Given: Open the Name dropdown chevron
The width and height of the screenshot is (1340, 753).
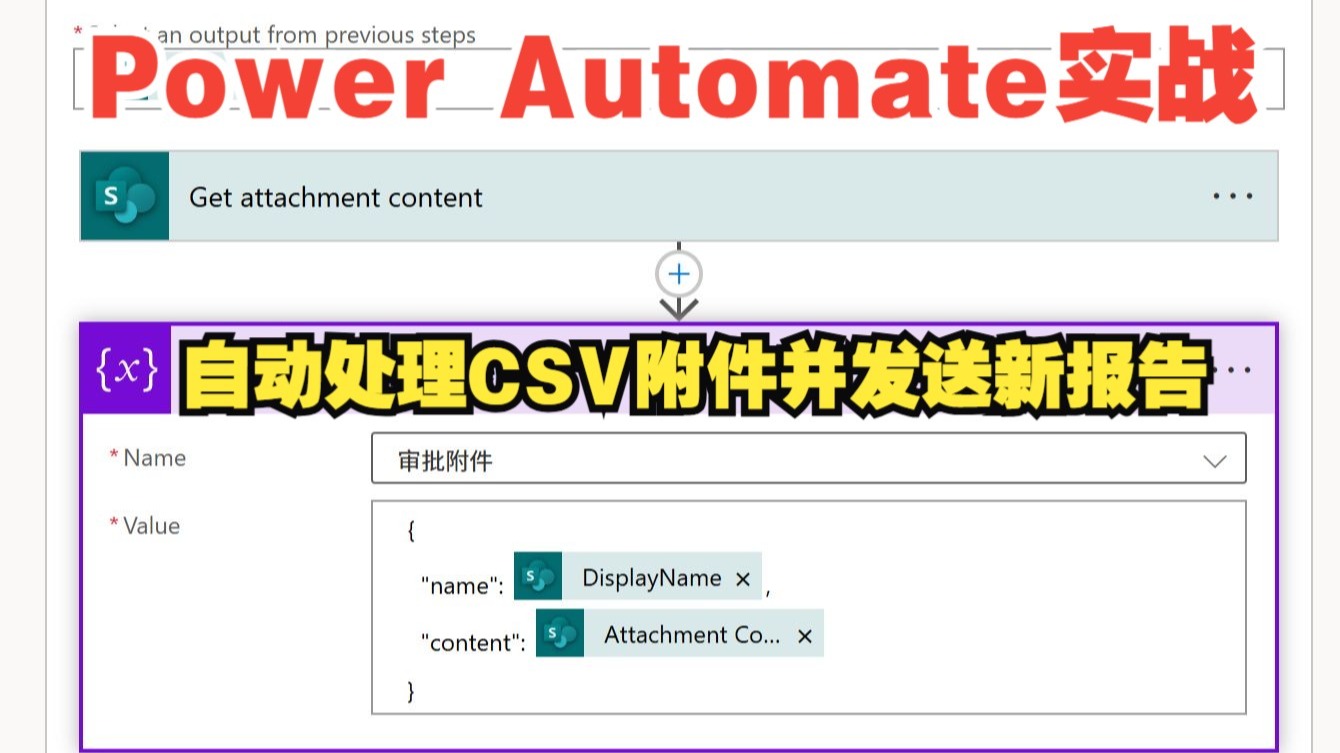Looking at the screenshot, I should pos(1214,460).
